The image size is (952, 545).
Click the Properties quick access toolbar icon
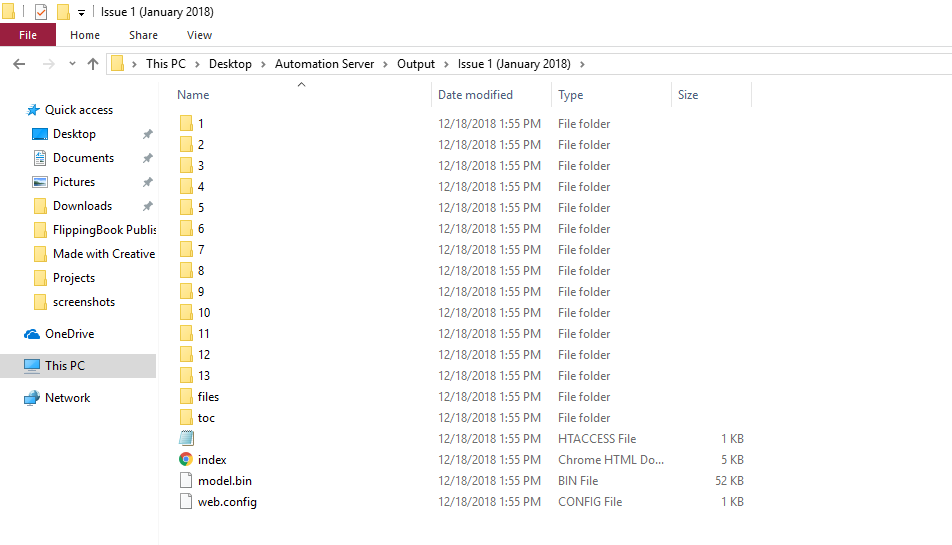pyautogui.click(x=41, y=12)
